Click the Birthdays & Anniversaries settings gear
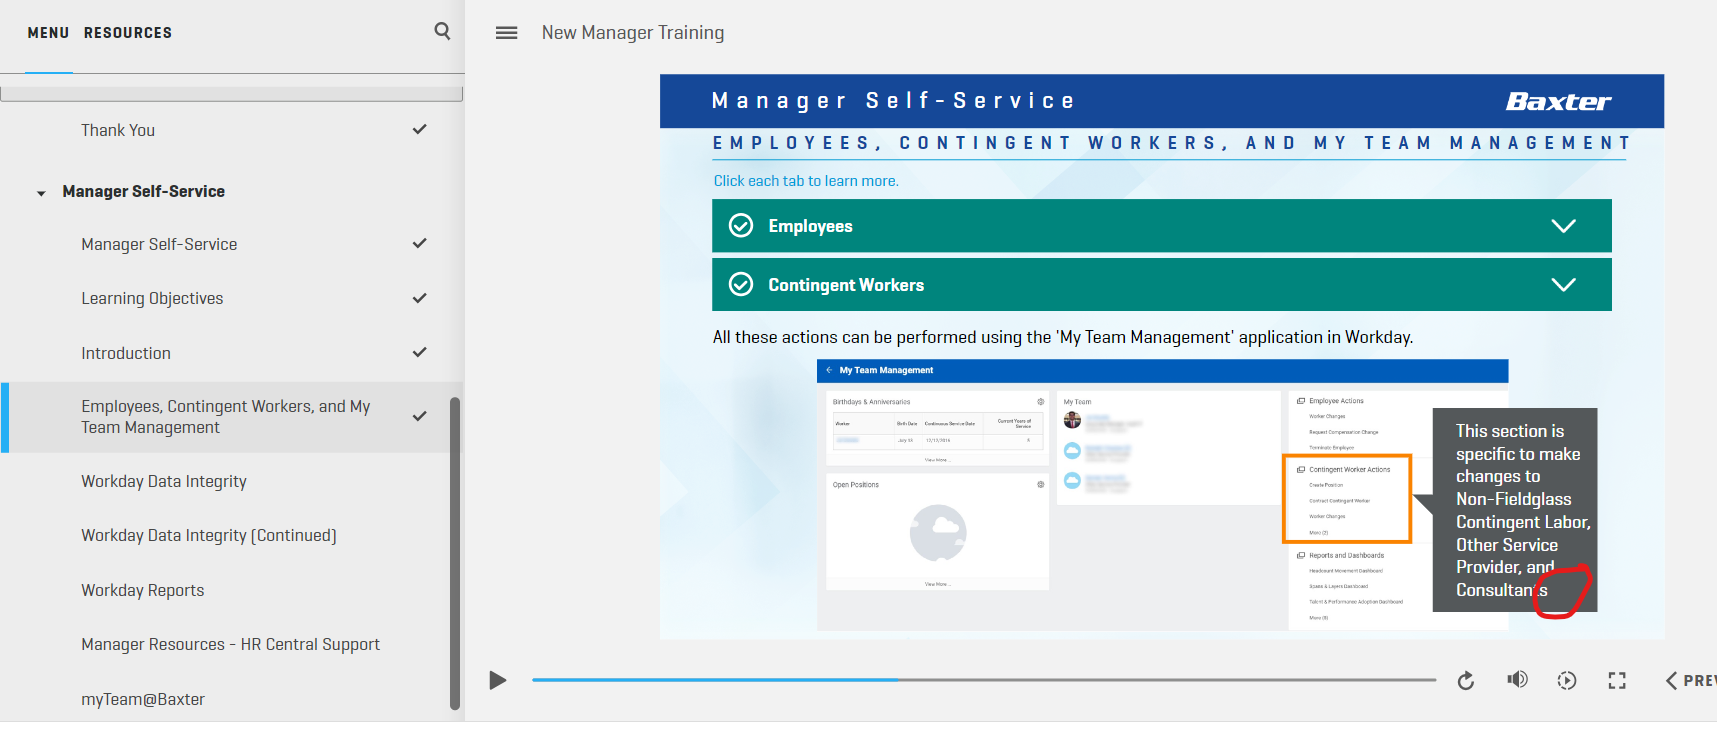Image resolution: width=1717 pixels, height=737 pixels. tap(1040, 402)
